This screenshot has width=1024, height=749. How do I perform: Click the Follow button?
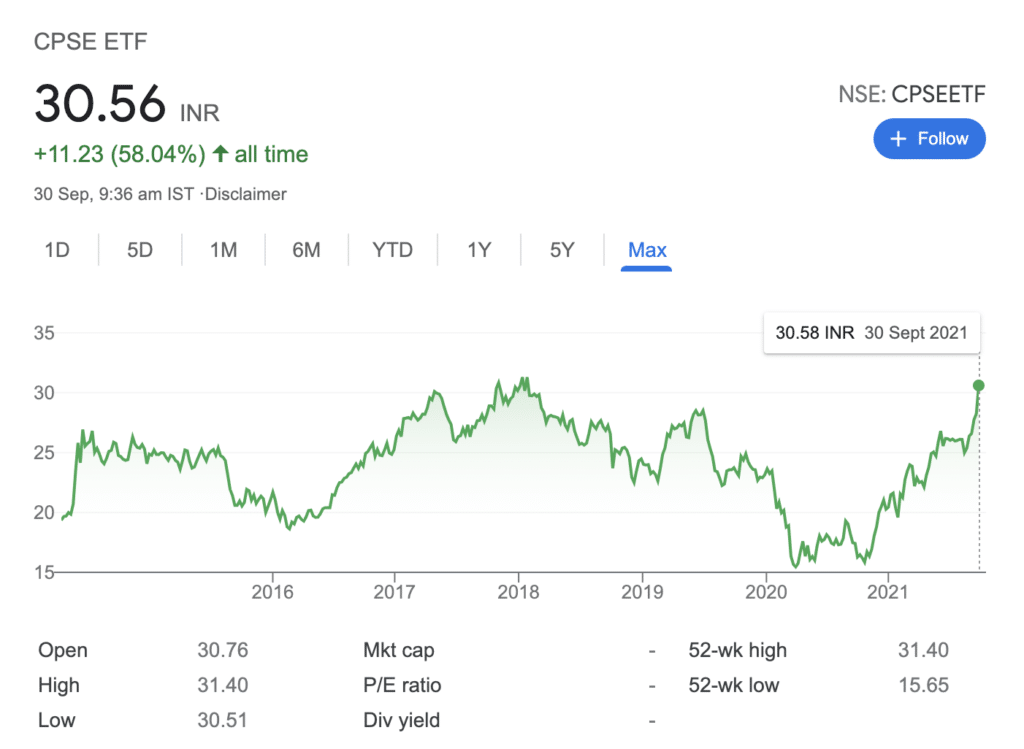929,138
